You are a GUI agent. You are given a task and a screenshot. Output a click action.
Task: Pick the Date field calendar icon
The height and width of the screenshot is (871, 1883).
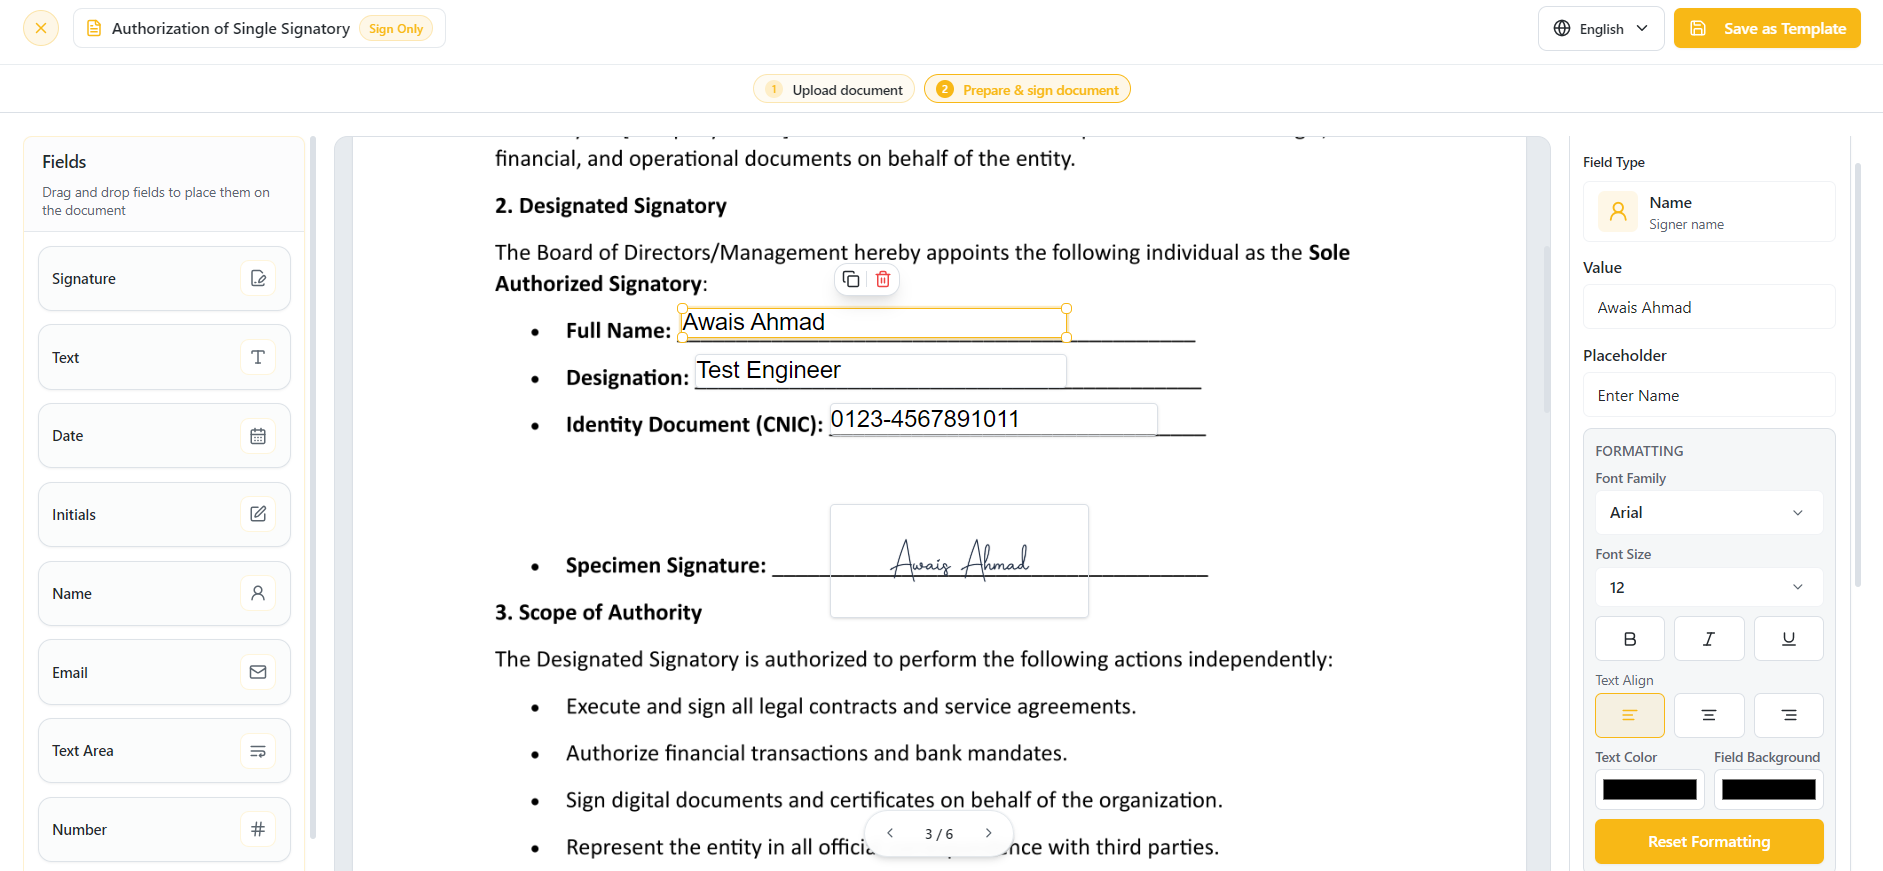click(258, 436)
